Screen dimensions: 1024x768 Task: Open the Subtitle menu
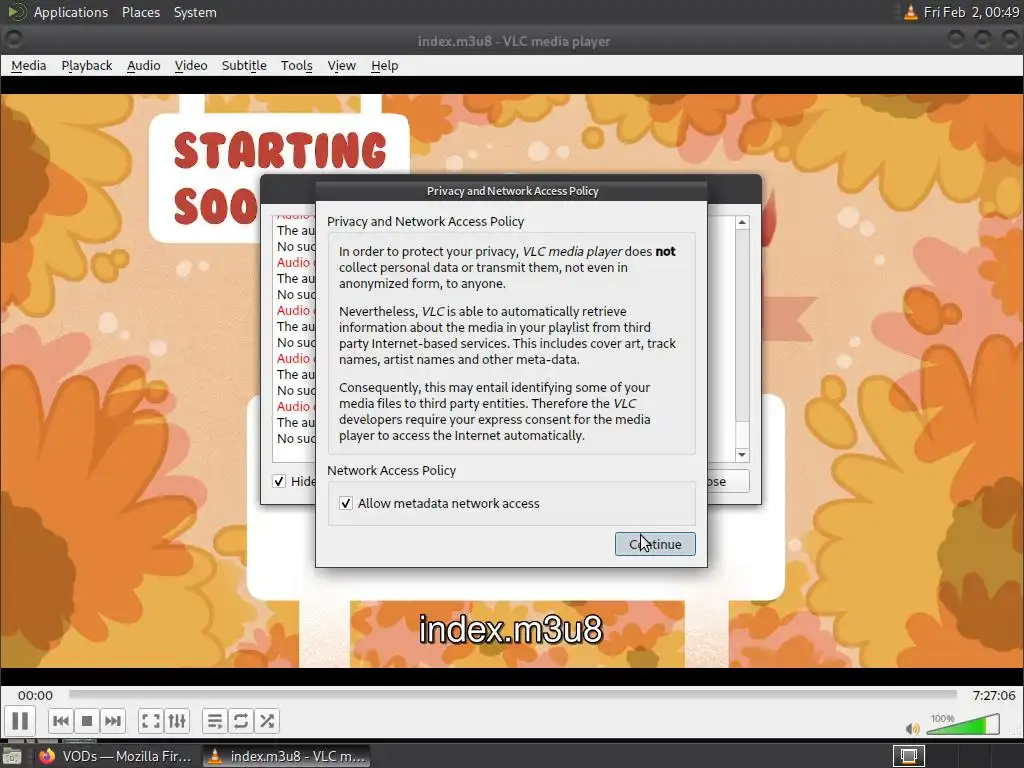pyautogui.click(x=244, y=65)
